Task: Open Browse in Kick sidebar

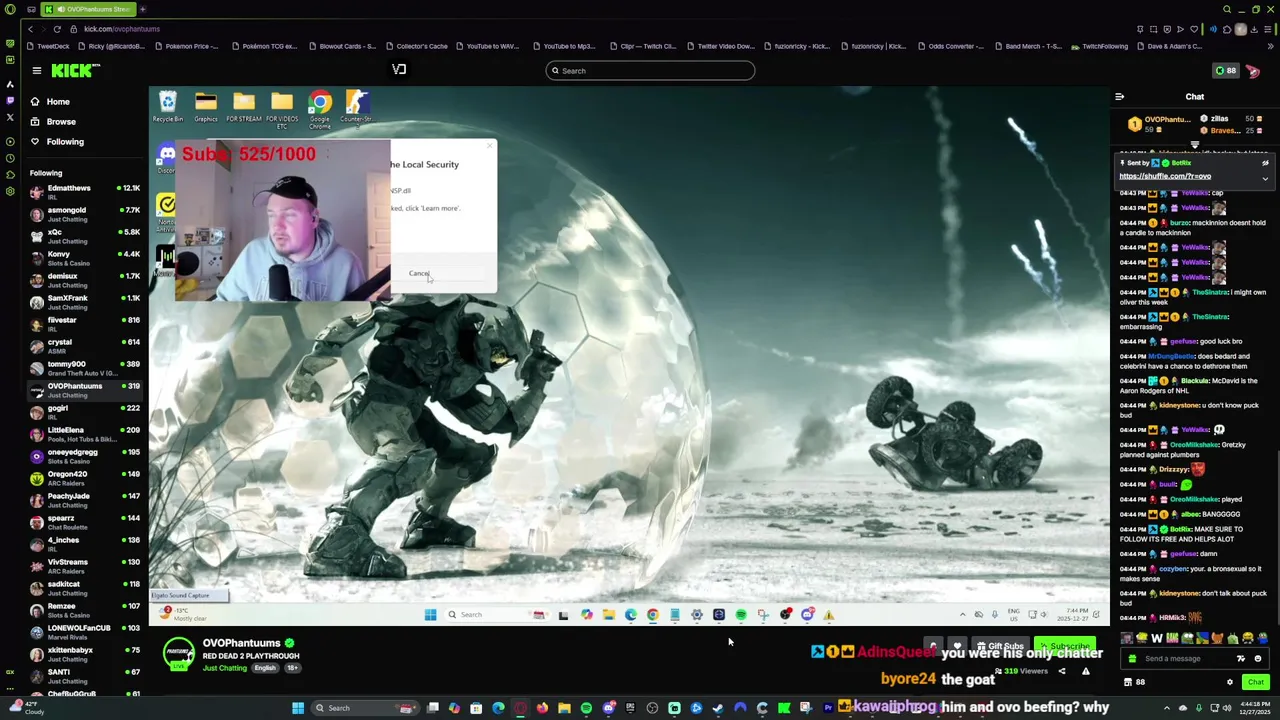Action: [61, 121]
